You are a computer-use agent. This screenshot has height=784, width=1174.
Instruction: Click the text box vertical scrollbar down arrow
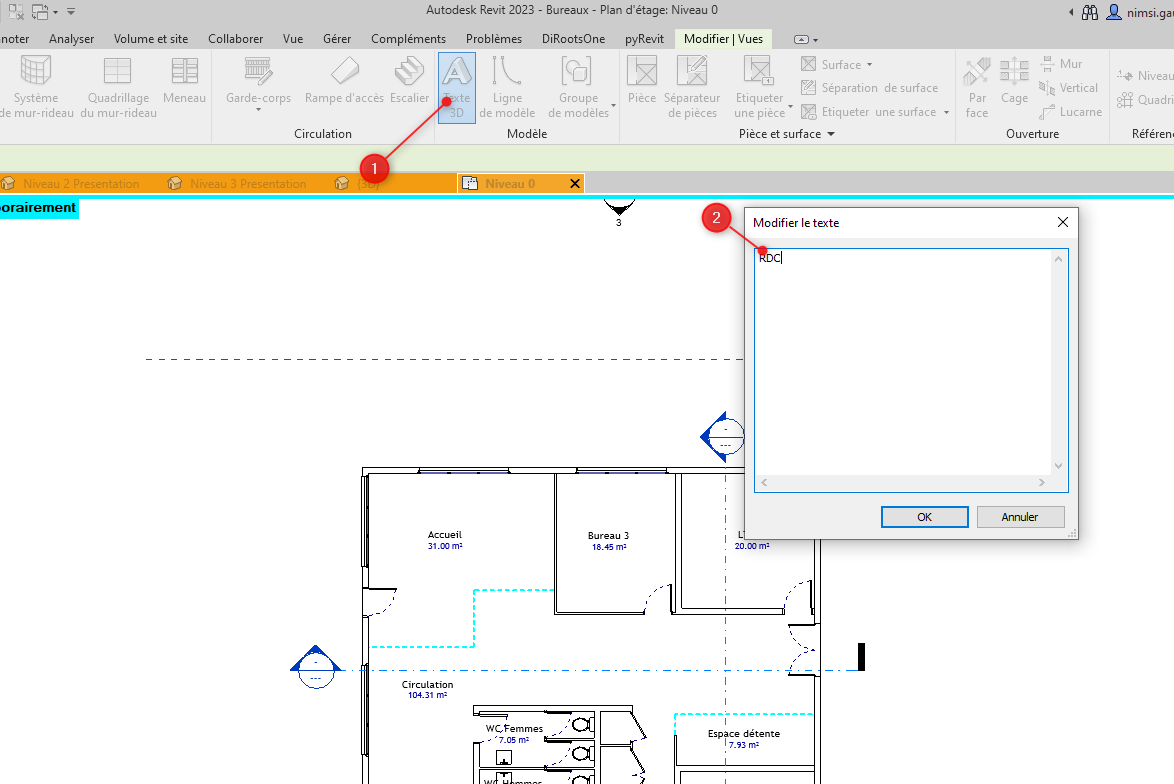[1059, 466]
